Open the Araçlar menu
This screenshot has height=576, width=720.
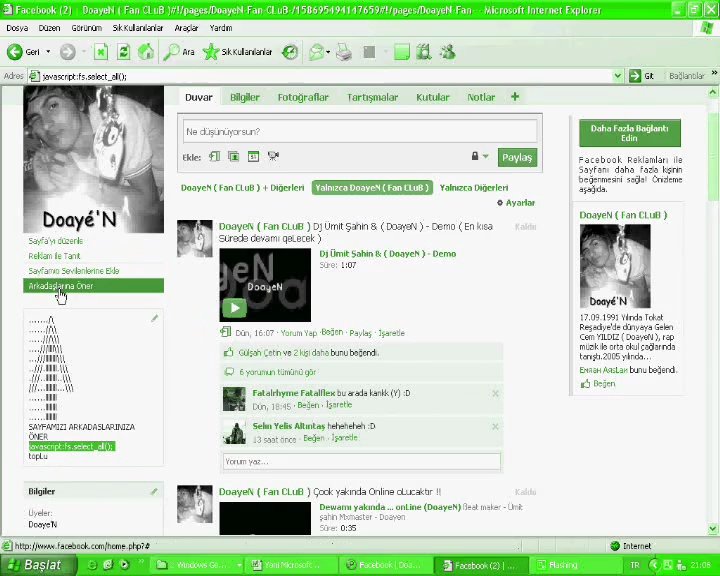click(186, 28)
